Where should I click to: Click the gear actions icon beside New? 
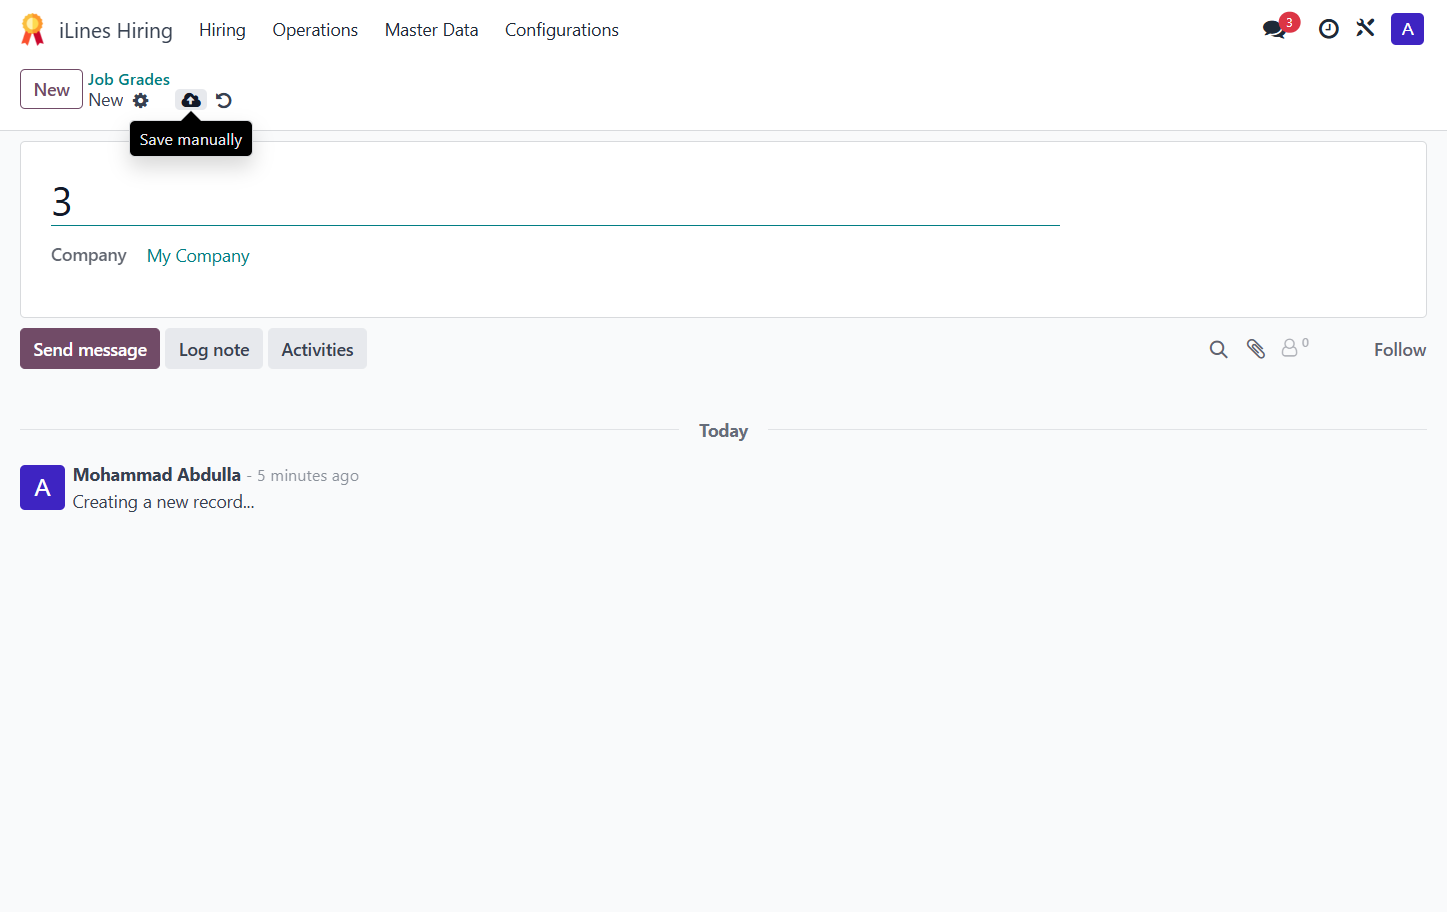pyautogui.click(x=141, y=100)
